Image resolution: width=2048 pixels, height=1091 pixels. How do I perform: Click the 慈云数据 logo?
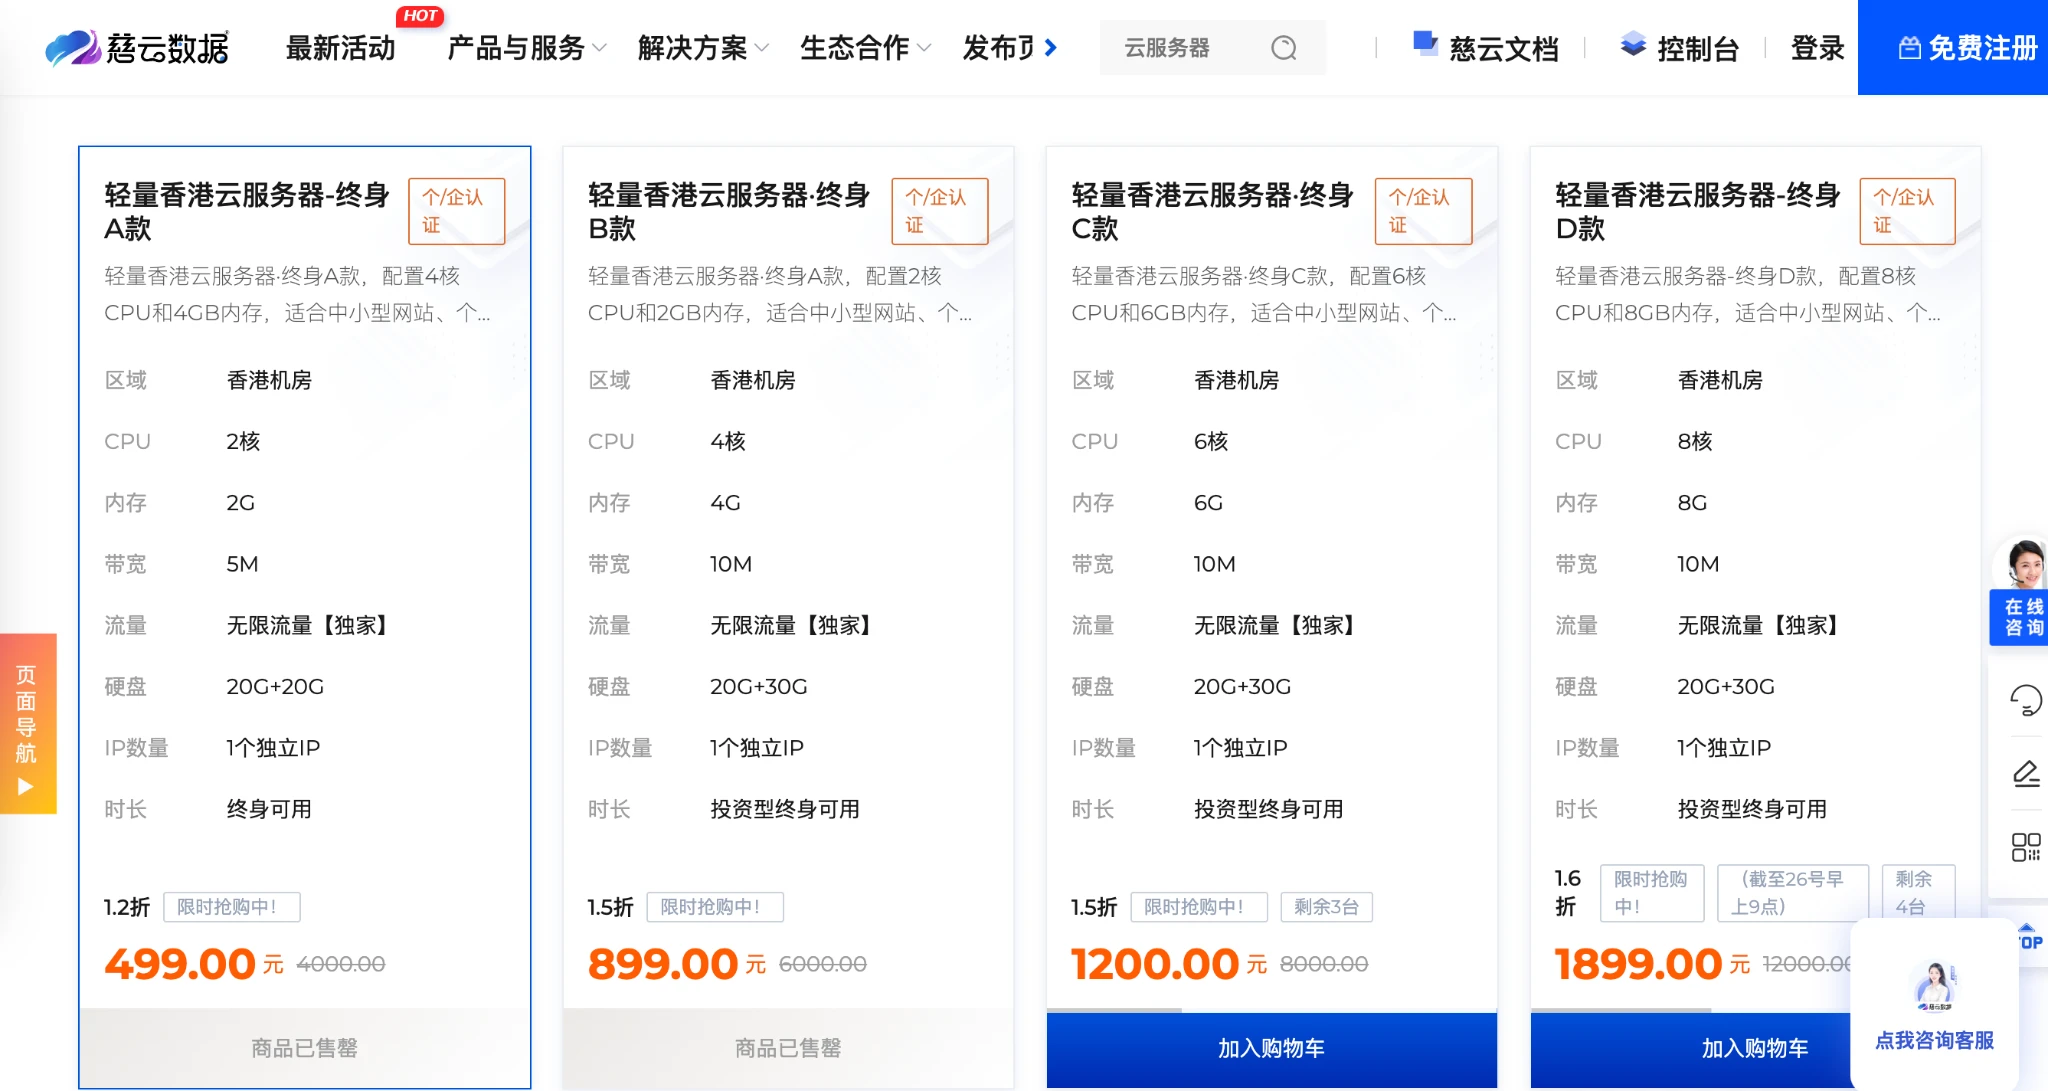tap(137, 47)
